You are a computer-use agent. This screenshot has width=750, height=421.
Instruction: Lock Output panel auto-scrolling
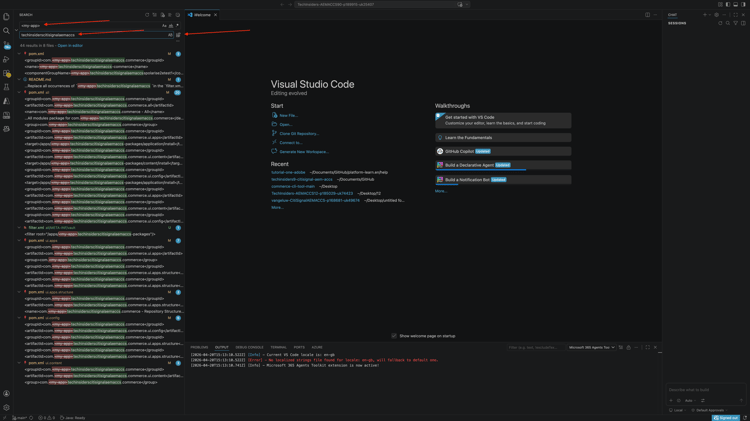click(x=629, y=347)
